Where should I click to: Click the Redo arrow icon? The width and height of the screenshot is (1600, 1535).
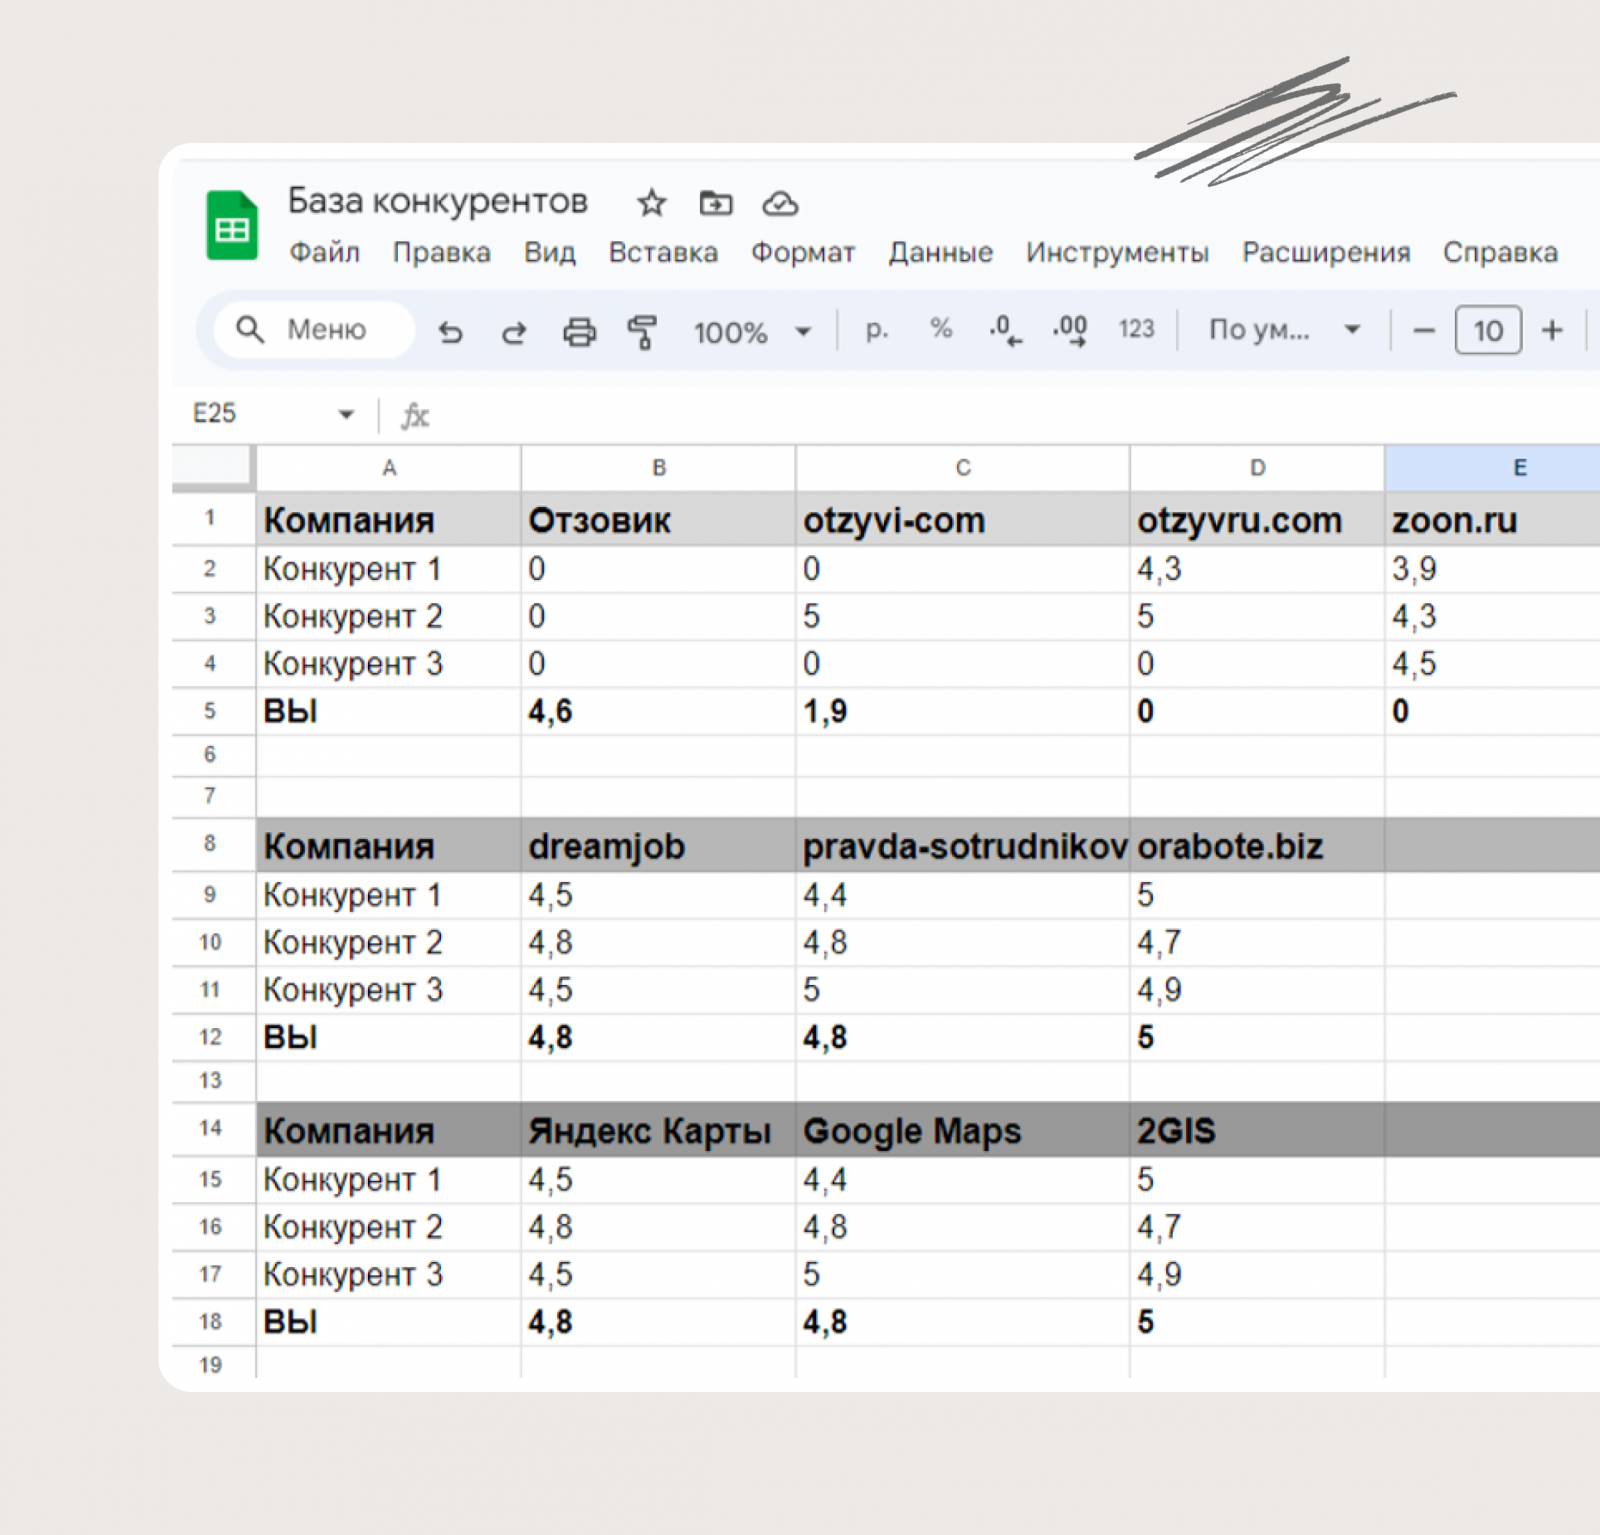514,331
